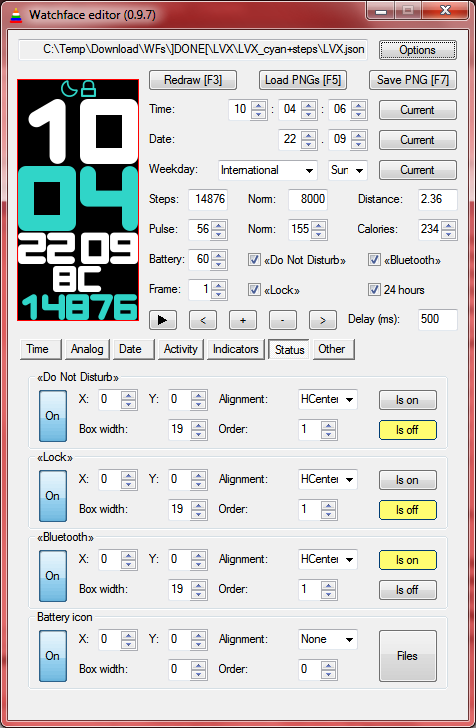Click «Bluetooth» Is off button
The width and height of the screenshot is (476, 728).
(408, 590)
